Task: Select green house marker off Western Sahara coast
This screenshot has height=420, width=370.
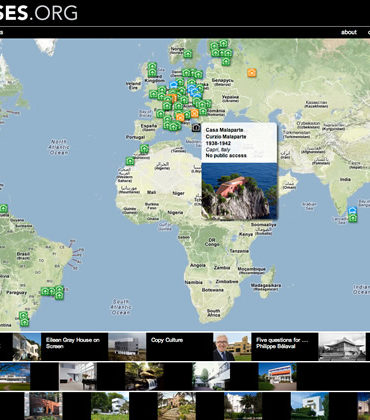Action: point(130,161)
